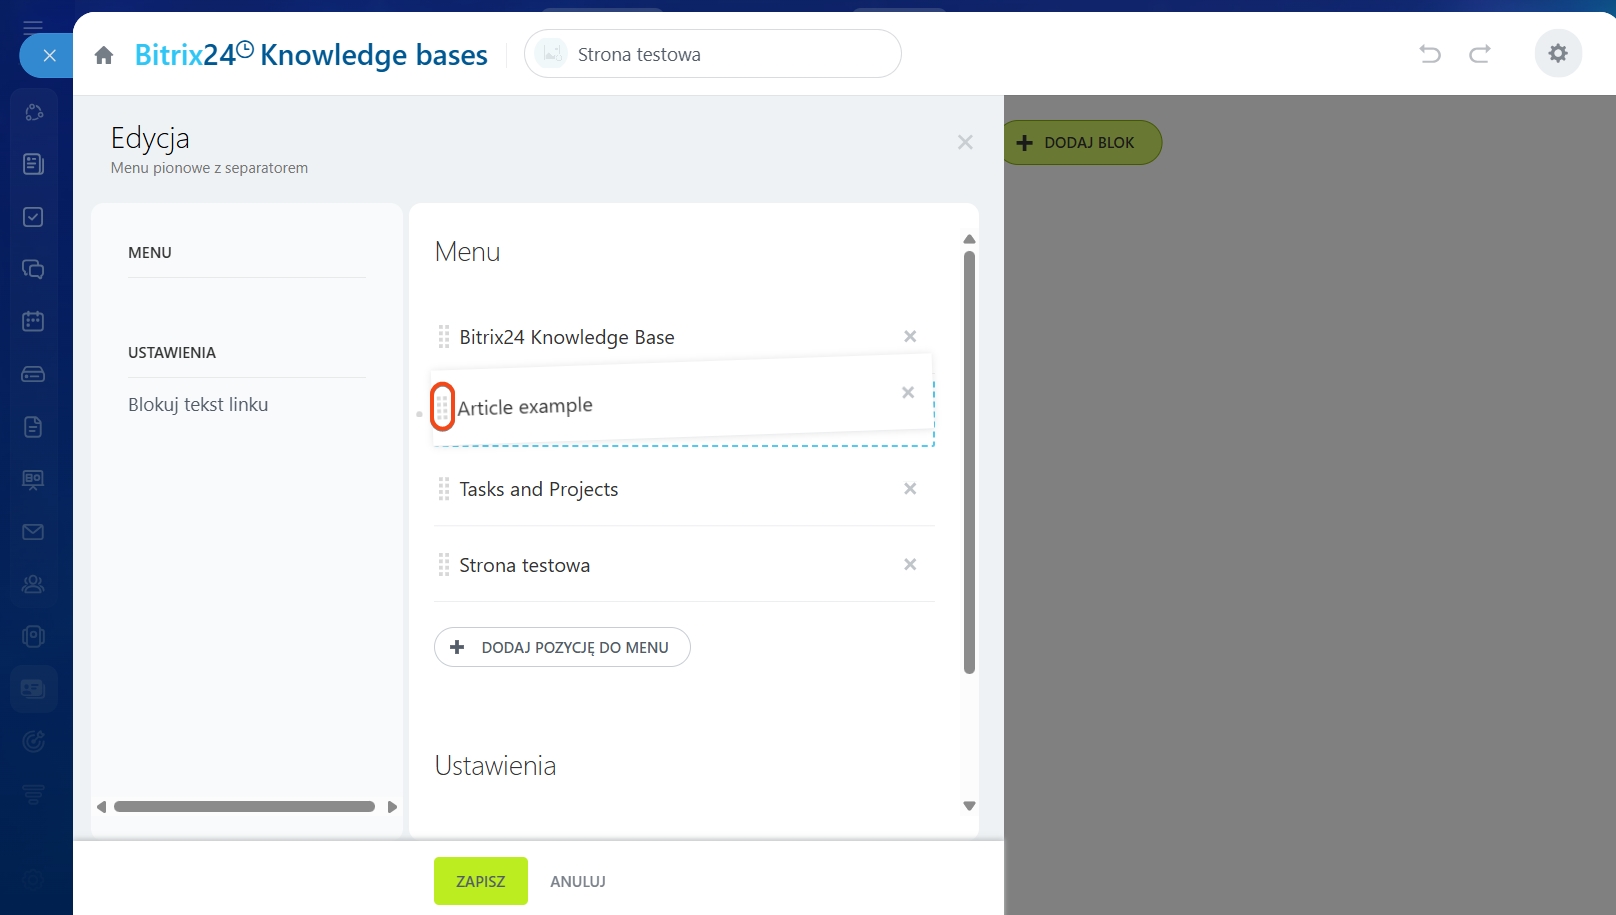Click the page thumbnail icon beside Strona testowa

click(x=551, y=54)
